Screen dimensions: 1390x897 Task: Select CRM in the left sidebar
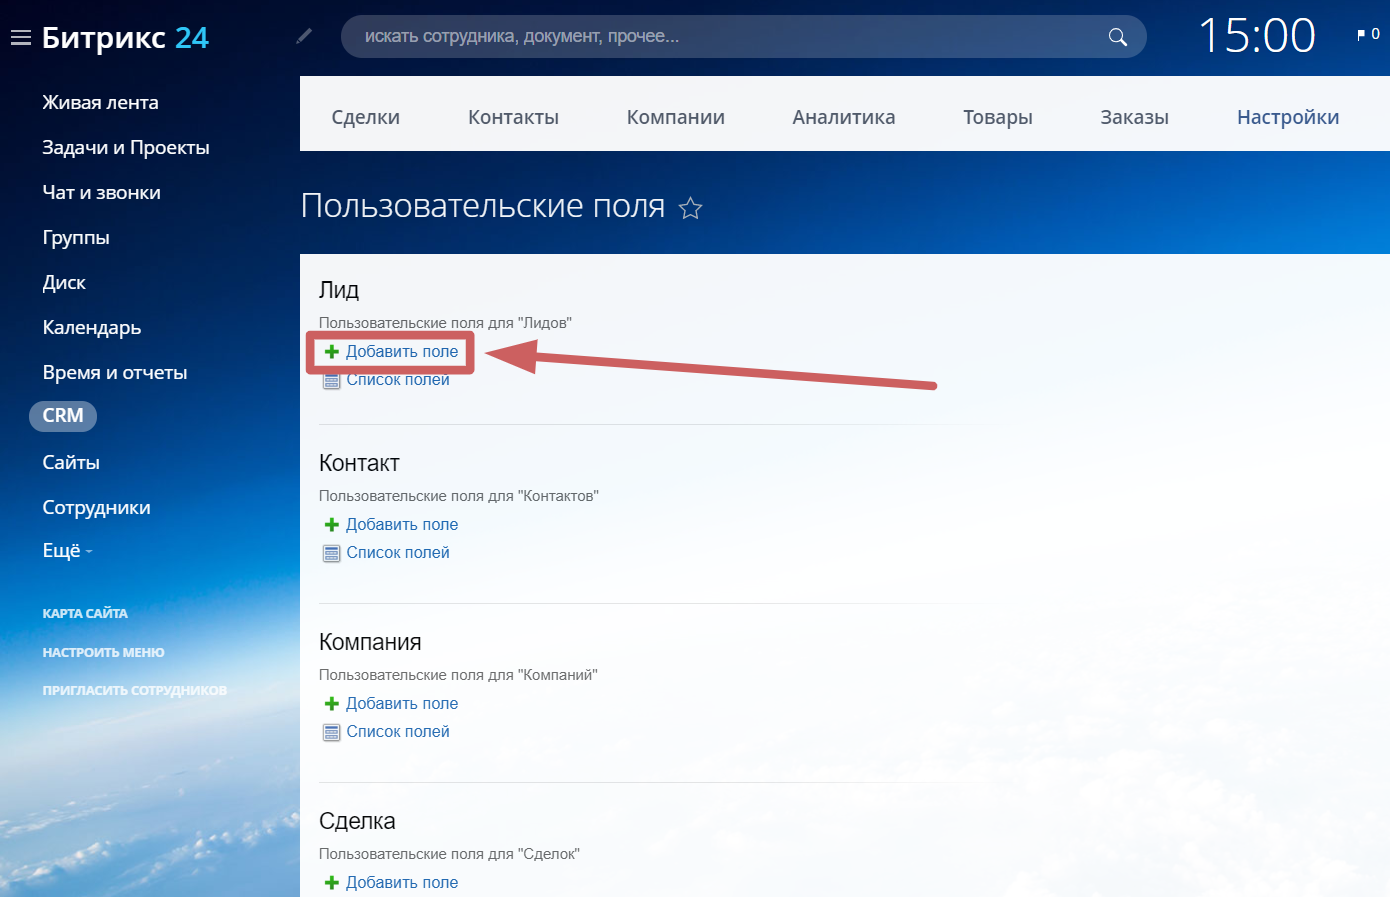click(x=63, y=416)
